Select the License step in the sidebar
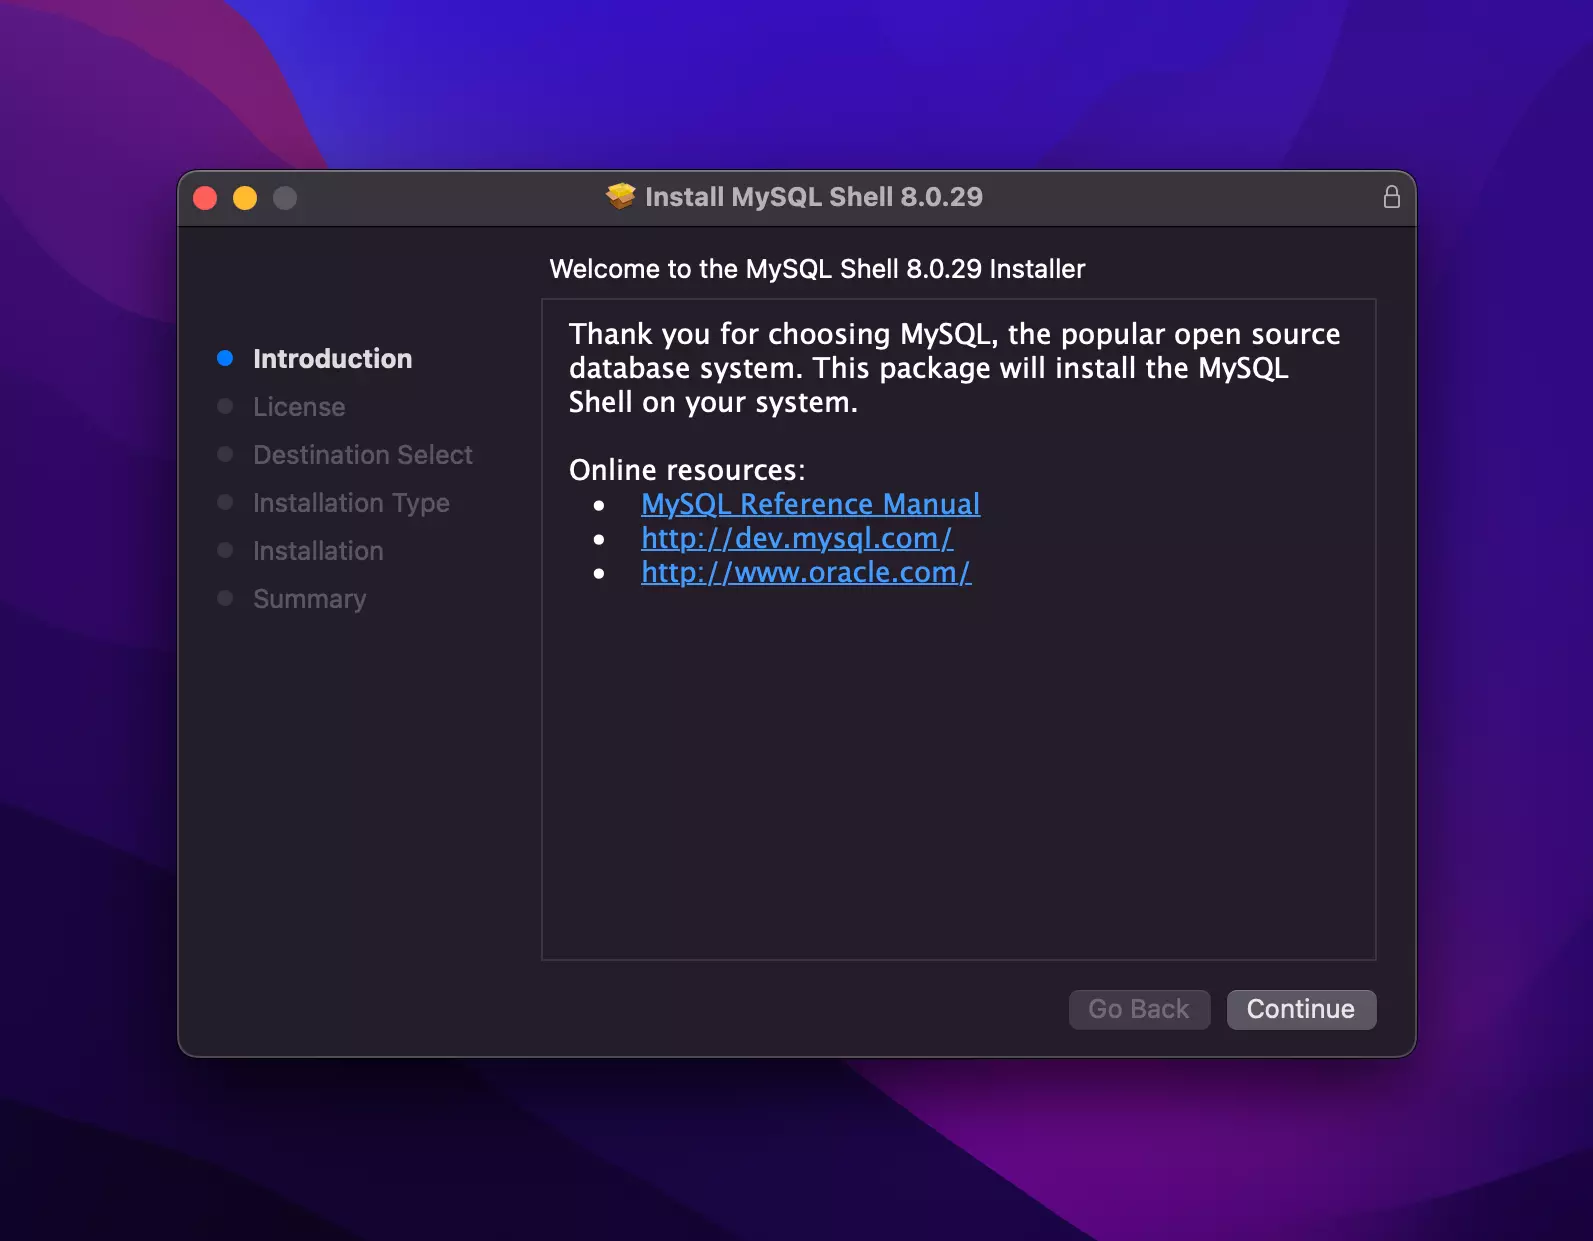This screenshot has height=1241, width=1593. click(x=299, y=407)
